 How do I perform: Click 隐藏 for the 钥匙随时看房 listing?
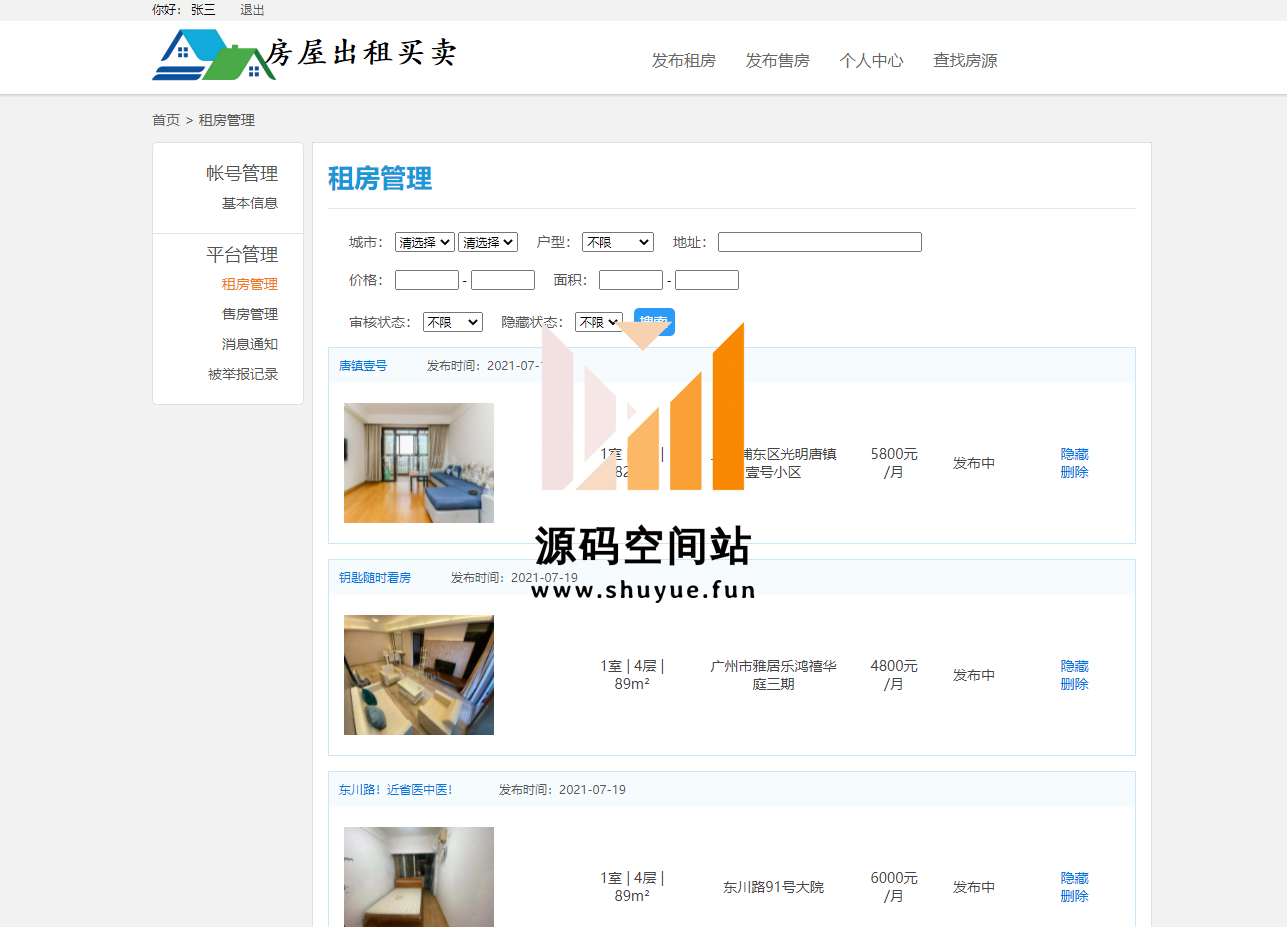(1075, 666)
